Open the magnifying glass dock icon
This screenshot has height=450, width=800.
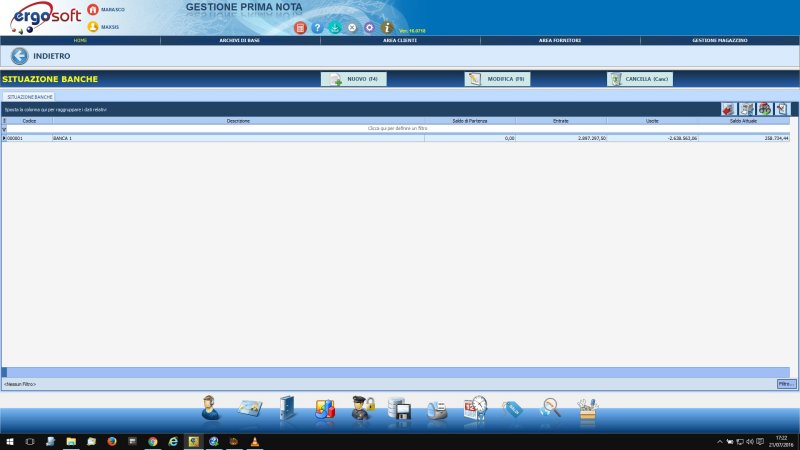(551, 408)
